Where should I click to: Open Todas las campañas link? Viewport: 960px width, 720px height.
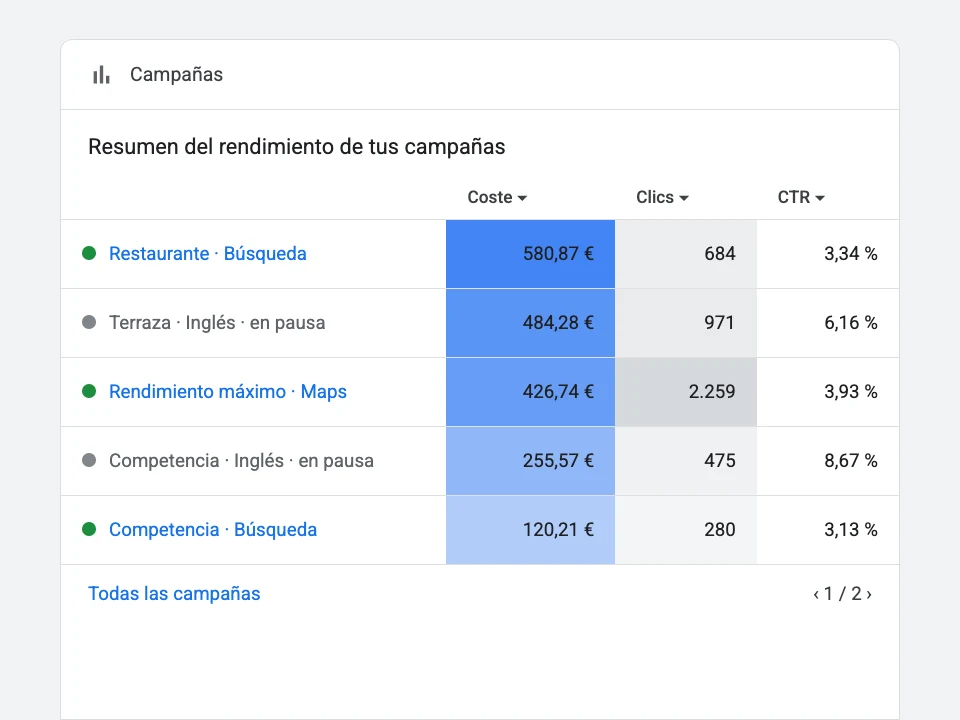pos(174,593)
